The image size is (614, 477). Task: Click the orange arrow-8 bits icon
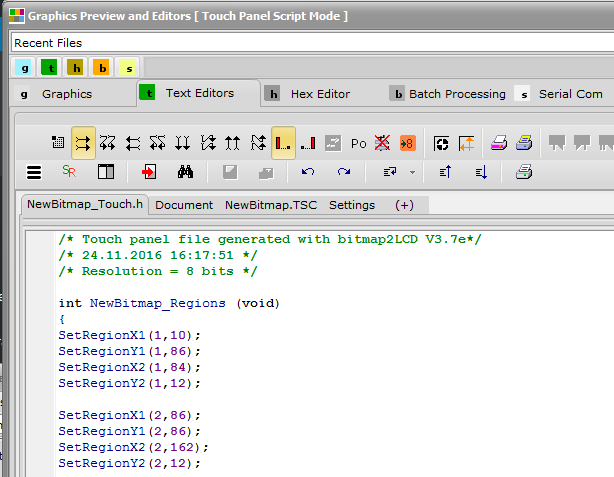tap(407, 143)
